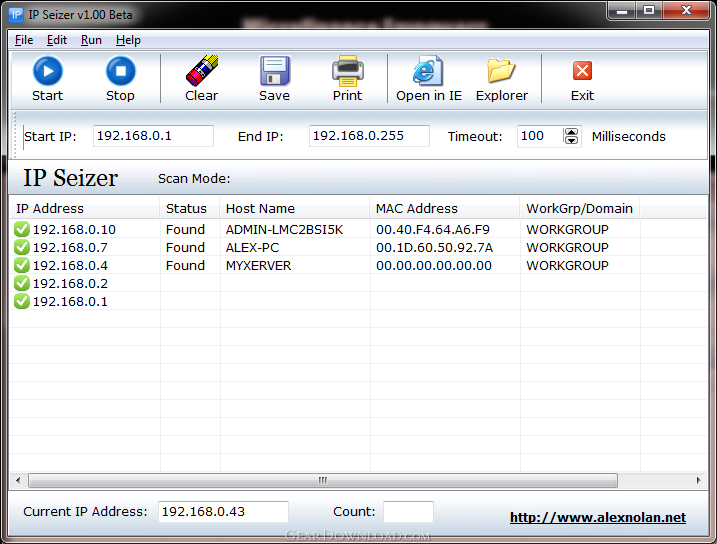Sort by the Host Name column header
Image resolution: width=717 pixels, height=544 pixels.
click(x=295, y=208)
